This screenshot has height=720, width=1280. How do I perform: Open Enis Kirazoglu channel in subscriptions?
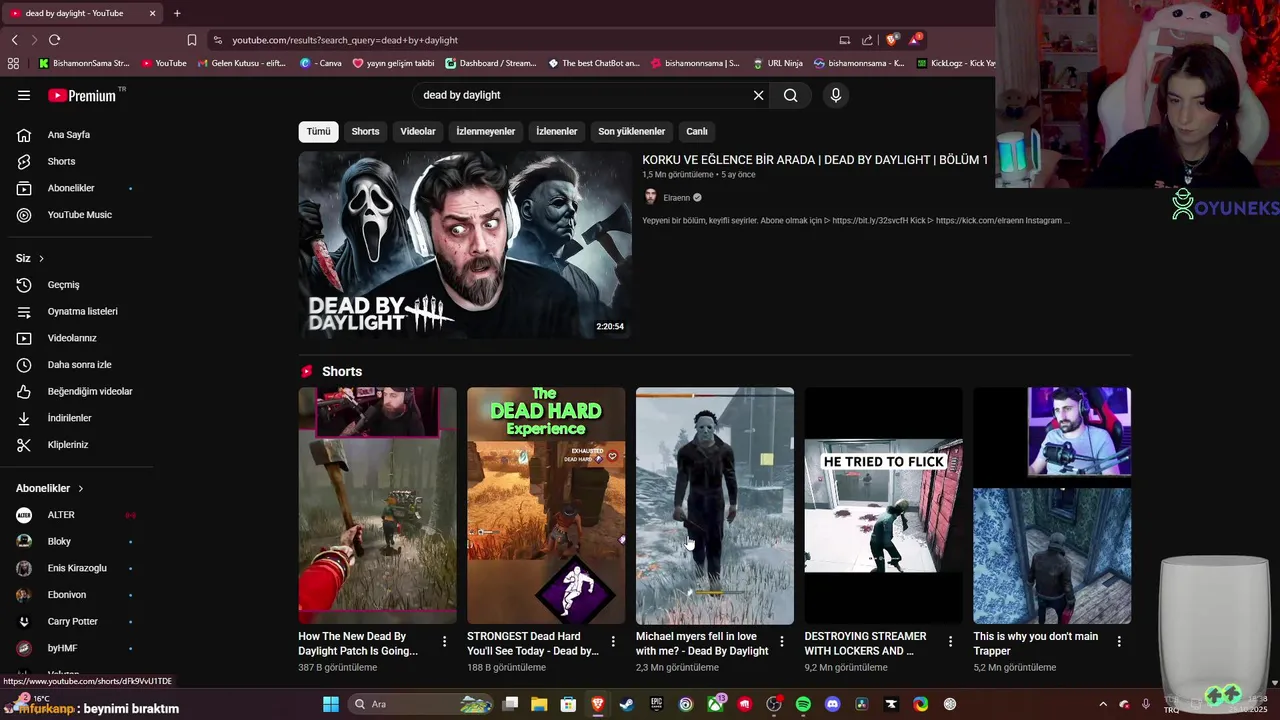coord(76,568)
